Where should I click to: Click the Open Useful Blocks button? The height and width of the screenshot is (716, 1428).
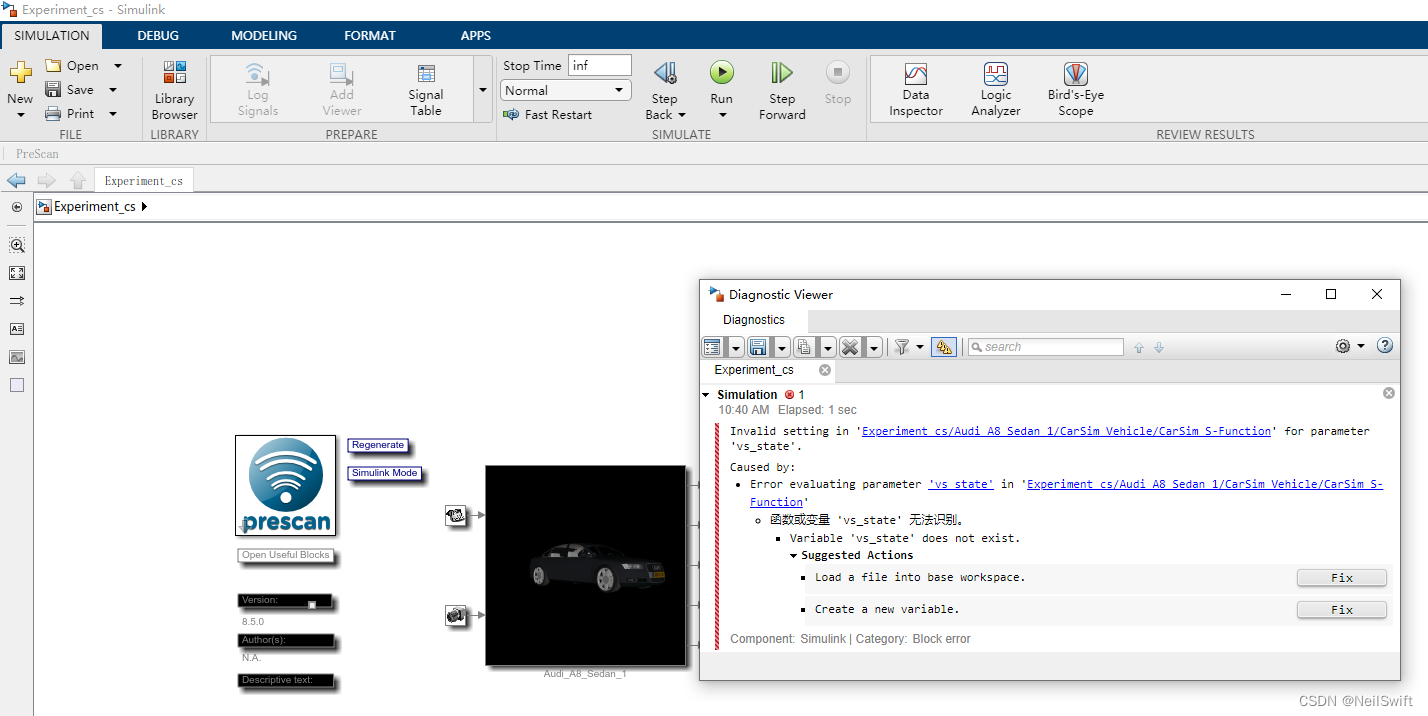click(x=285, y=555)
